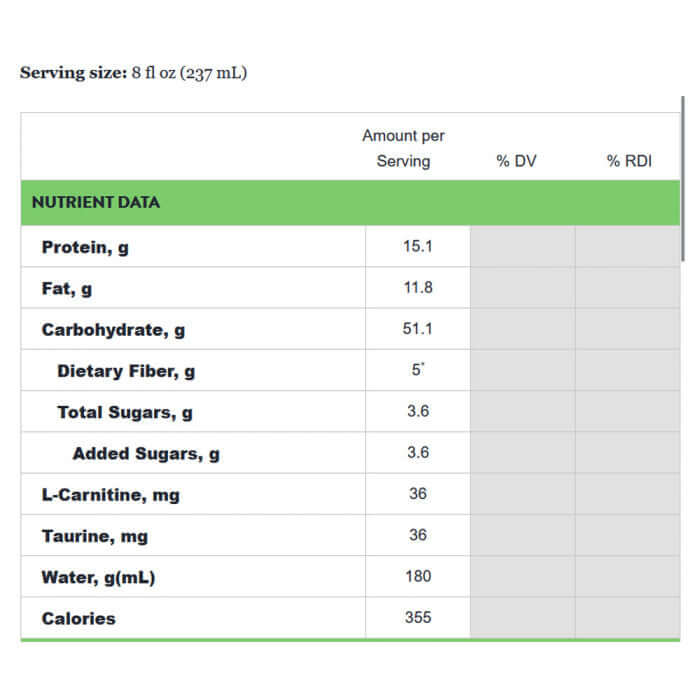Viewport: 700px width, 700px height.
Task: Click the Total Sugars, g row label
Action: click(x=125, y=412)
